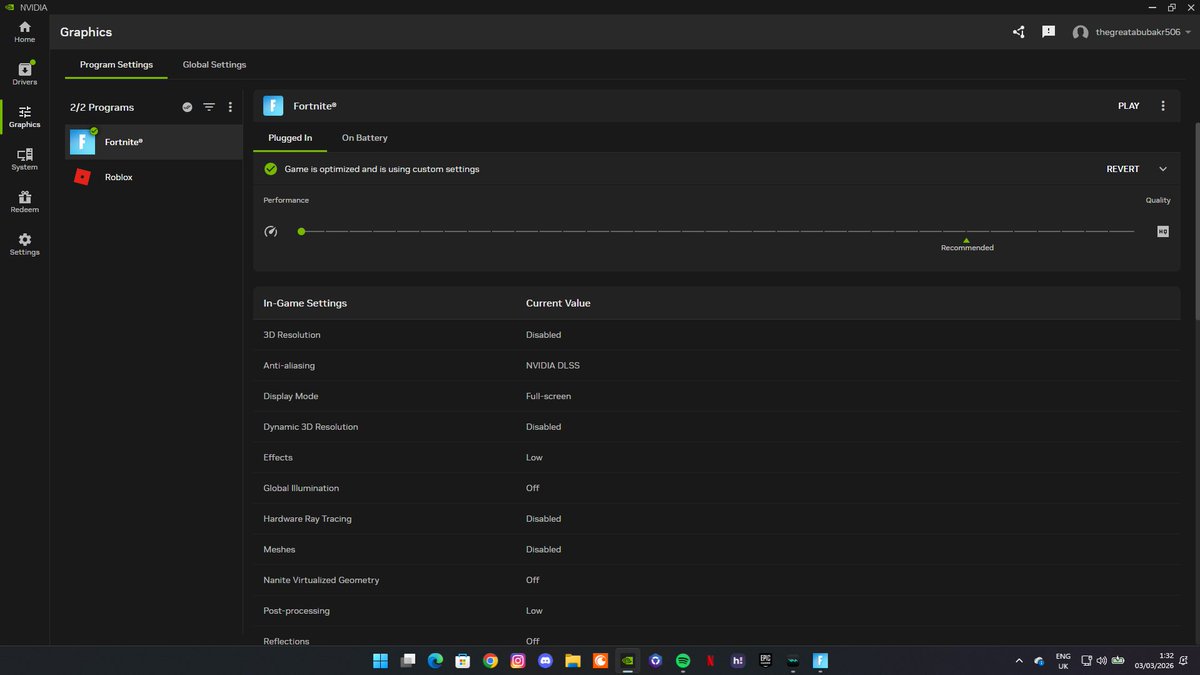Click the share icon in the top bar

coord(1018,32)
